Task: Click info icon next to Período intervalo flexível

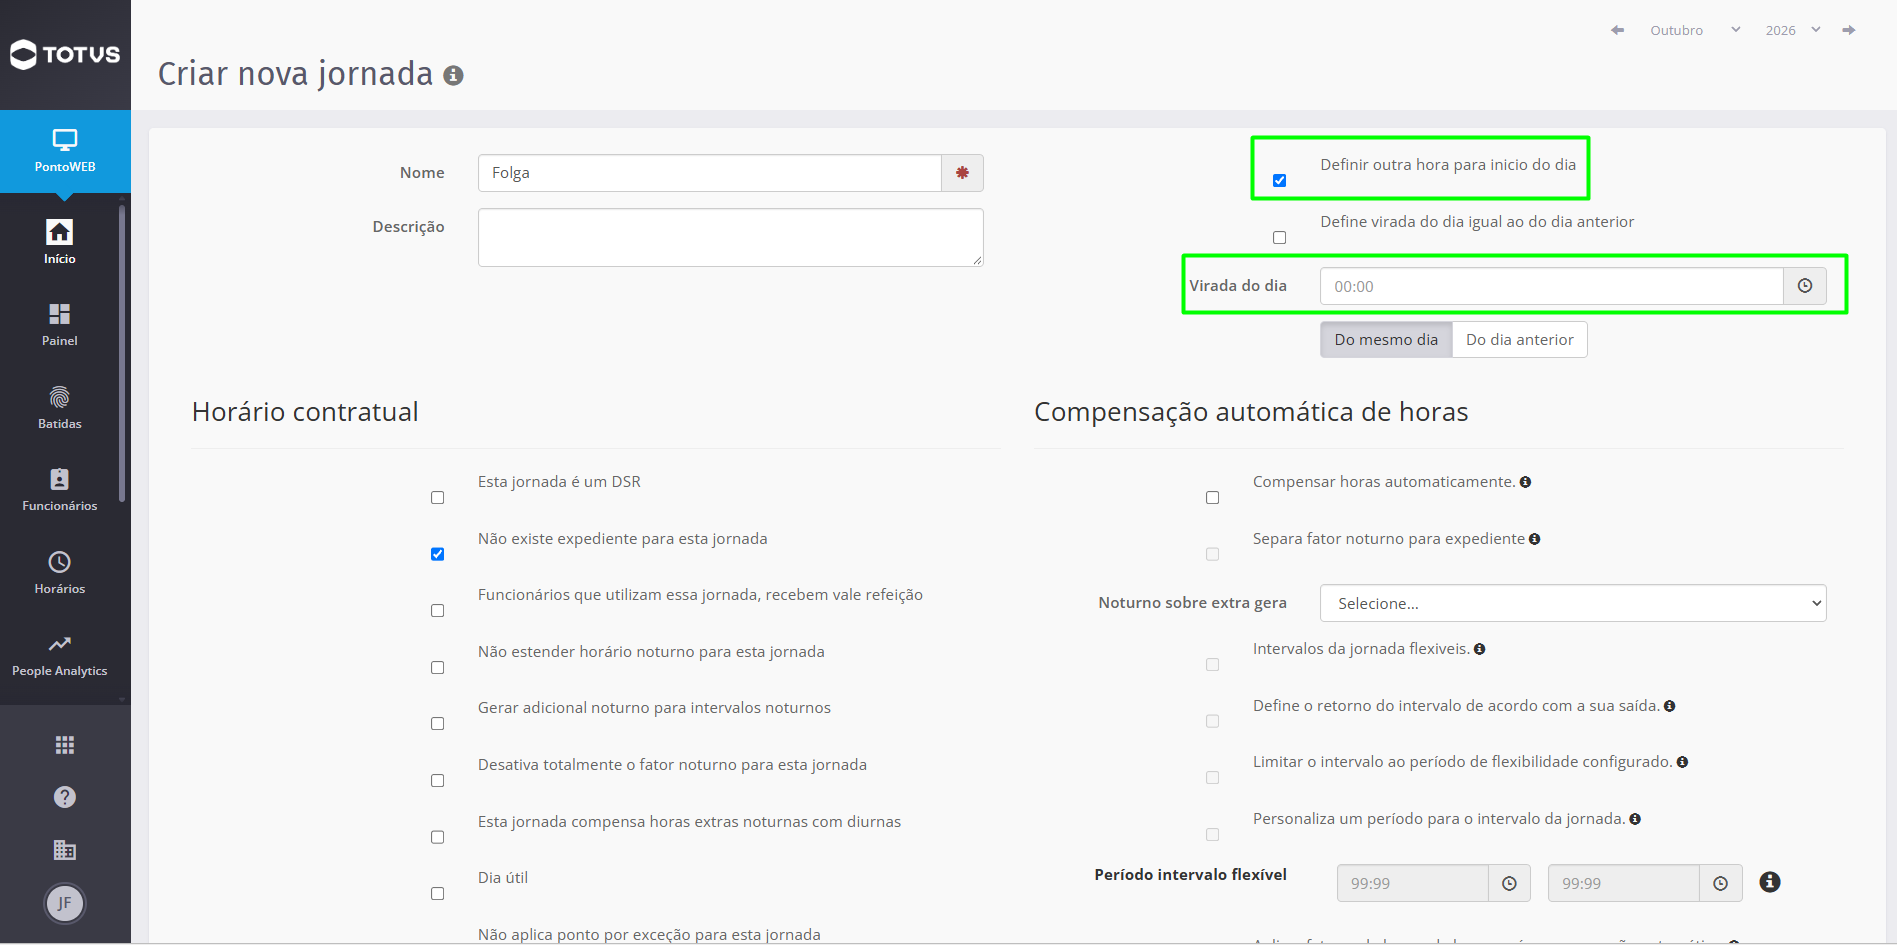Action: [1770, 882]
